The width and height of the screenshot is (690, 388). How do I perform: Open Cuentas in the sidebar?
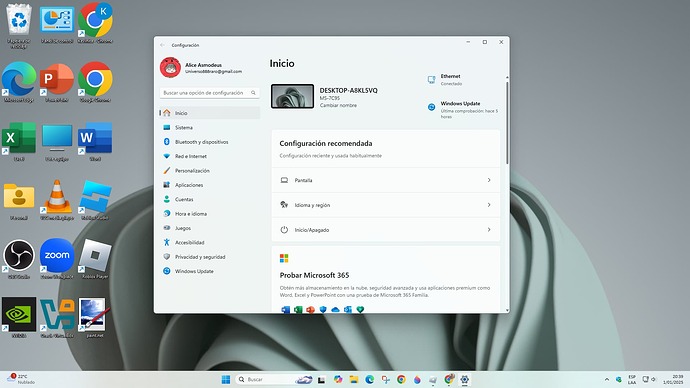tap(209, 199)
